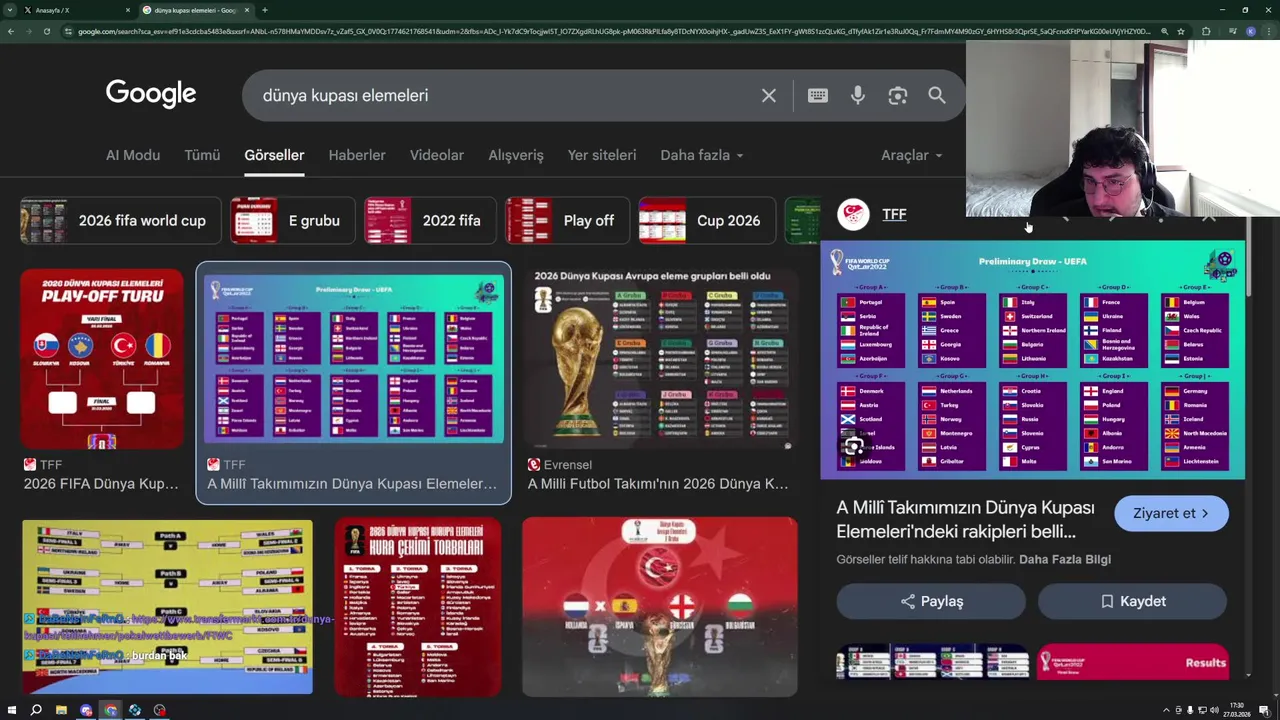Expand the Araçlar tools dropdown

911,155
